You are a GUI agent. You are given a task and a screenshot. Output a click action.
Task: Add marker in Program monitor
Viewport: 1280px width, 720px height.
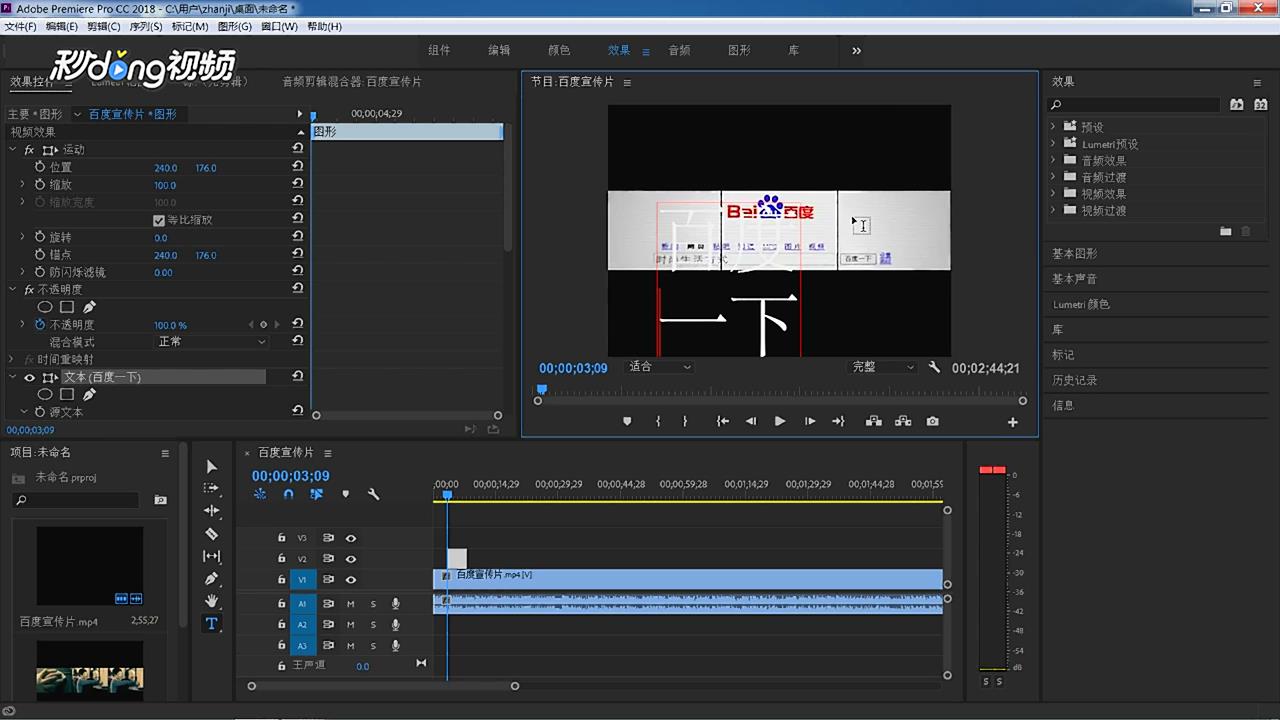pos(627,421)
